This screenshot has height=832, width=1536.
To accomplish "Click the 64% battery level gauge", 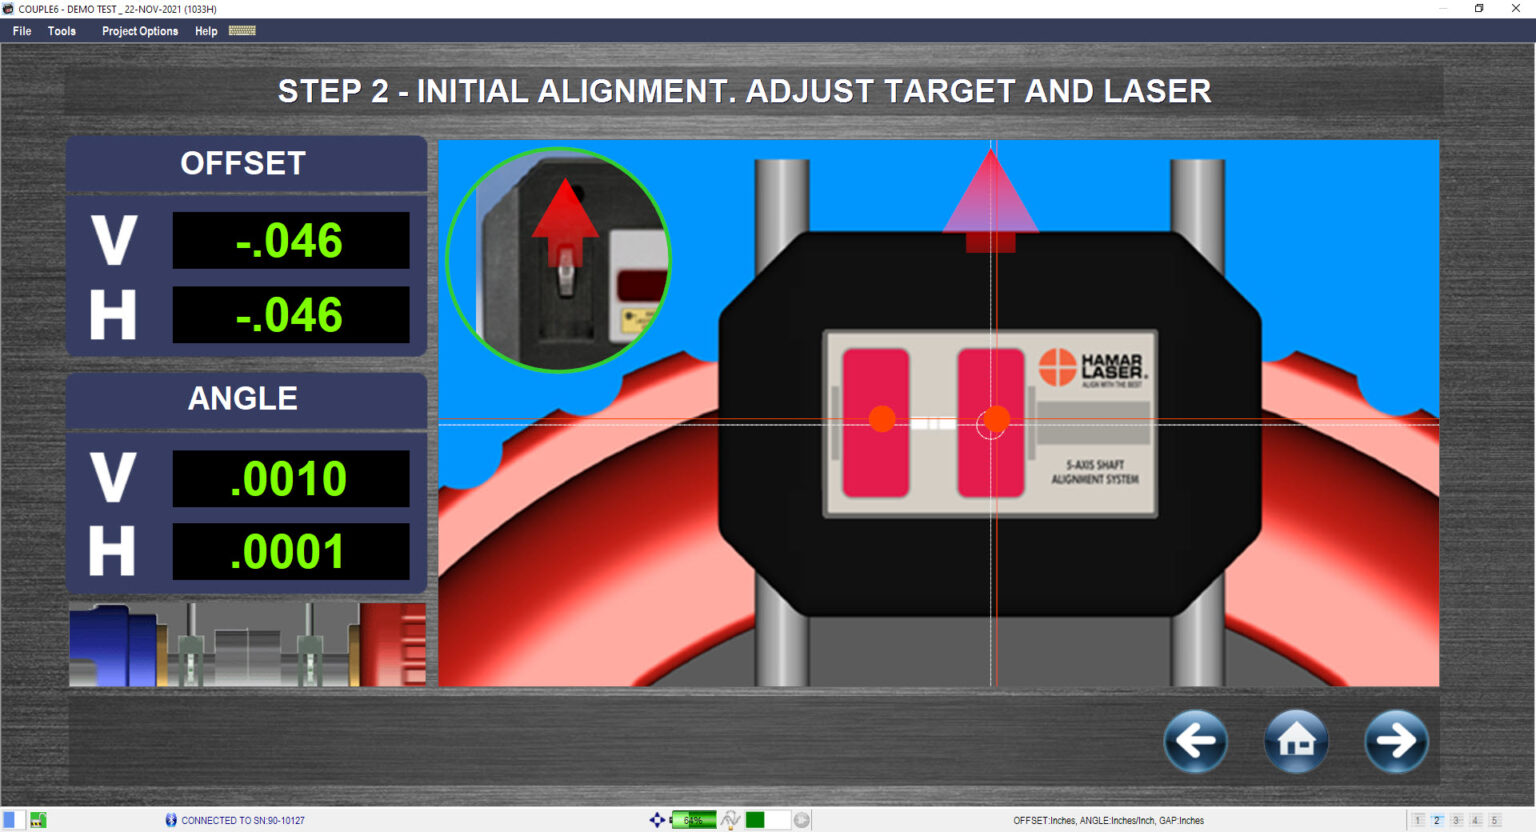I will (695, 819).
